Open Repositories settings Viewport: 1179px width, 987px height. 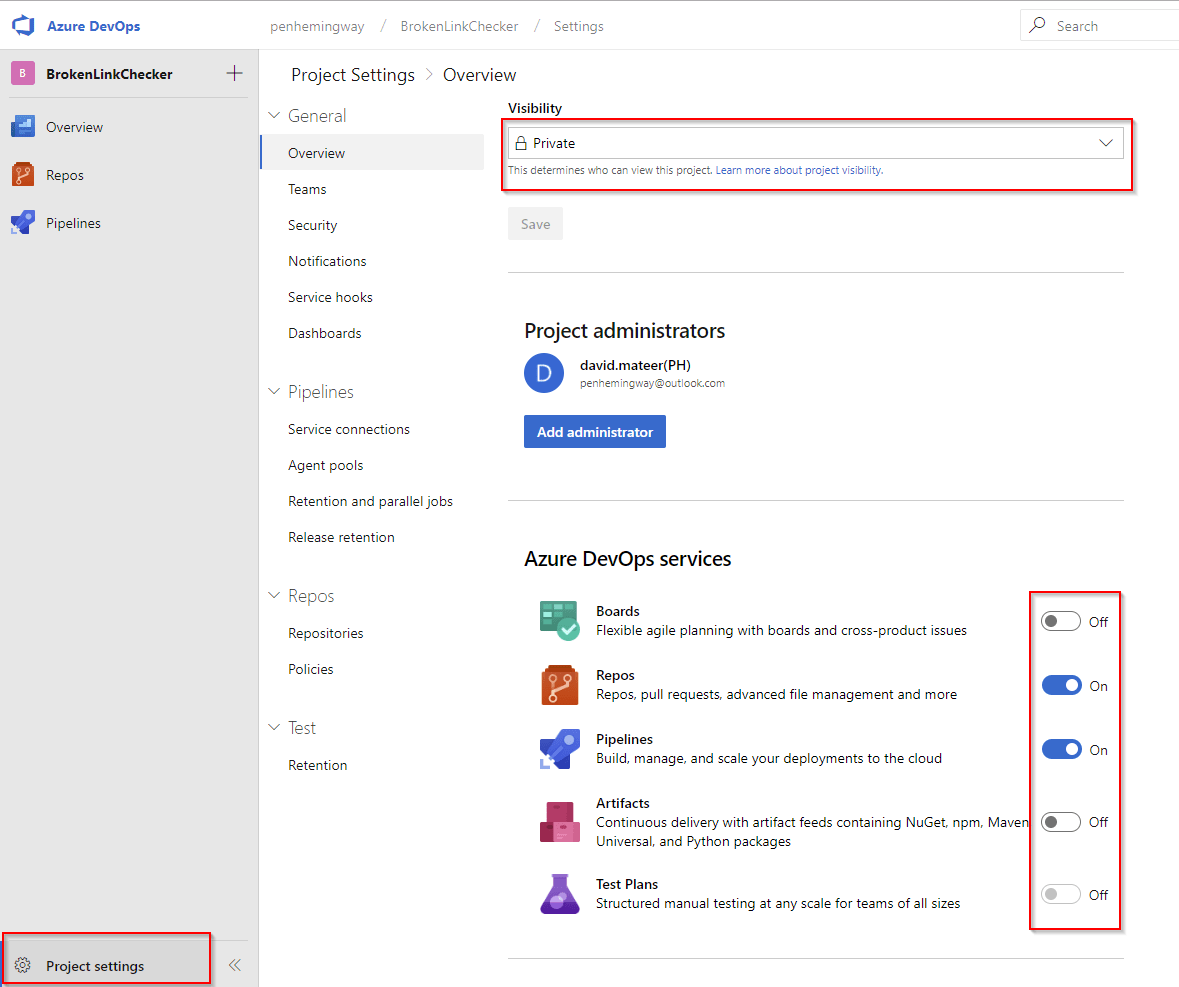pos(326,633)
